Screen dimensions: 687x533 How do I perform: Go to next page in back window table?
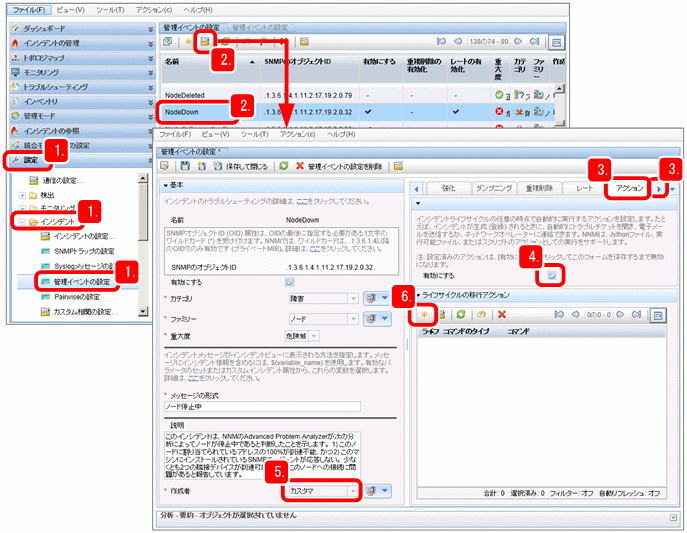[518, 42]
